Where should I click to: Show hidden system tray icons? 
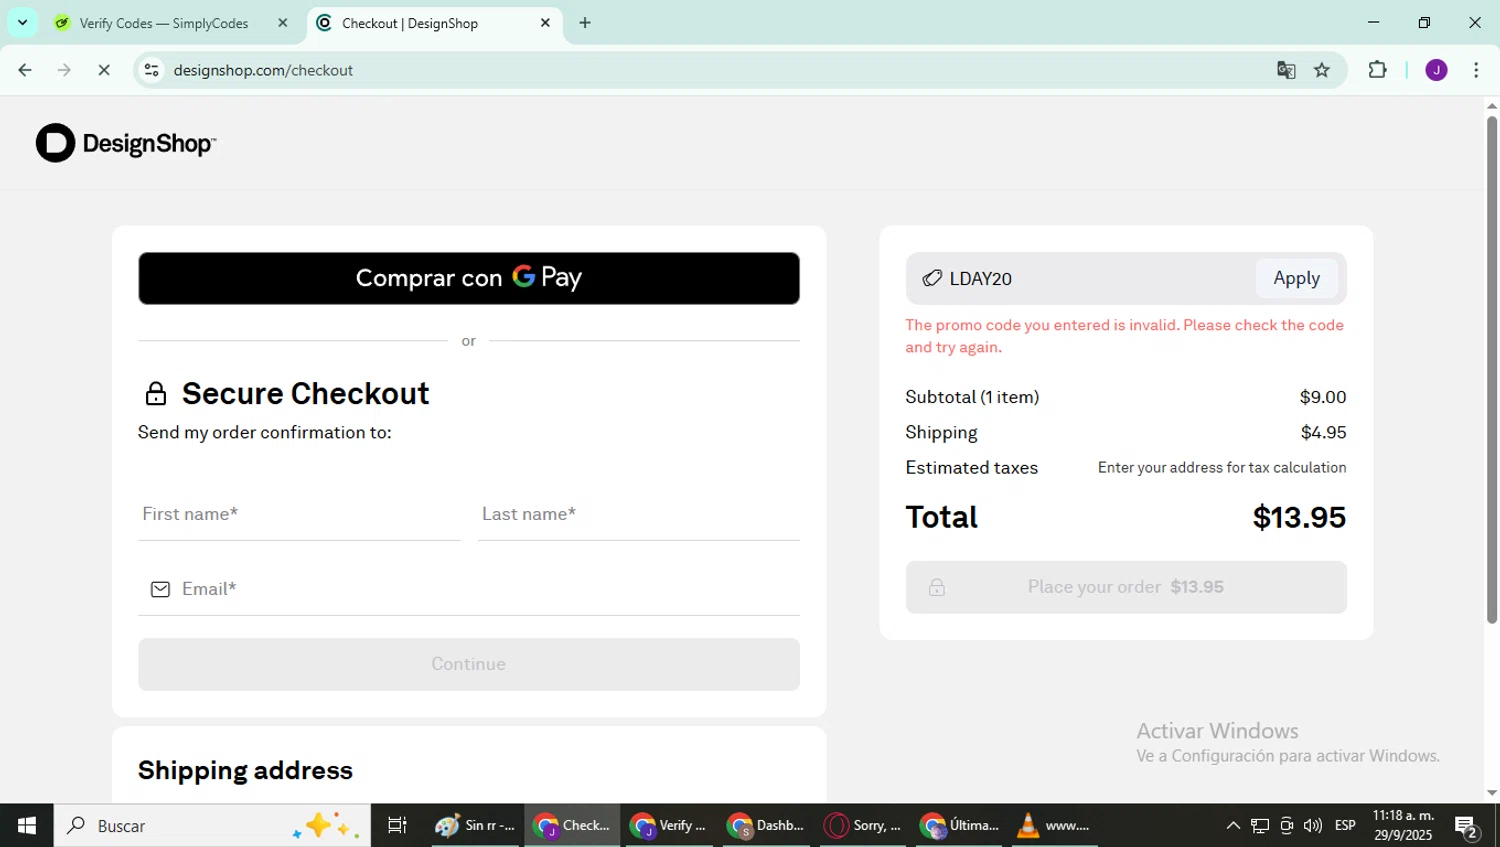1233,825
